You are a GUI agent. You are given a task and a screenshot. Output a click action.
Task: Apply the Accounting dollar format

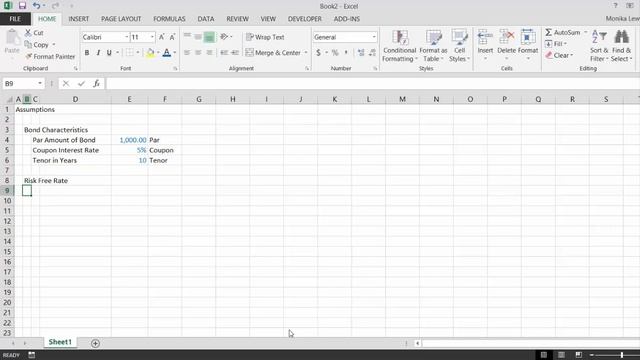pyautogui.click(x=318, y=53)
